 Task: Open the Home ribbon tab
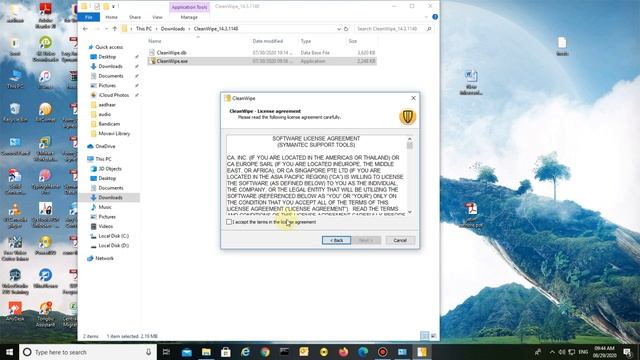(x=111, y=17)
